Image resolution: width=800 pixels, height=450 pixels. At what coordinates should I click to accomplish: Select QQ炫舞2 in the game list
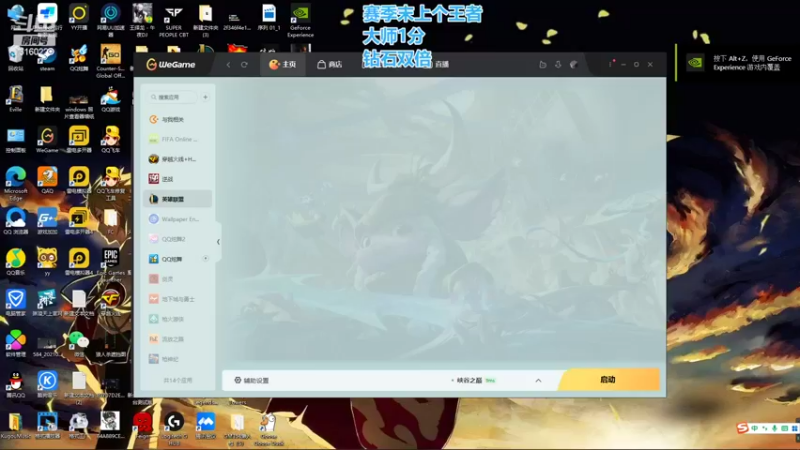[178, 239]
